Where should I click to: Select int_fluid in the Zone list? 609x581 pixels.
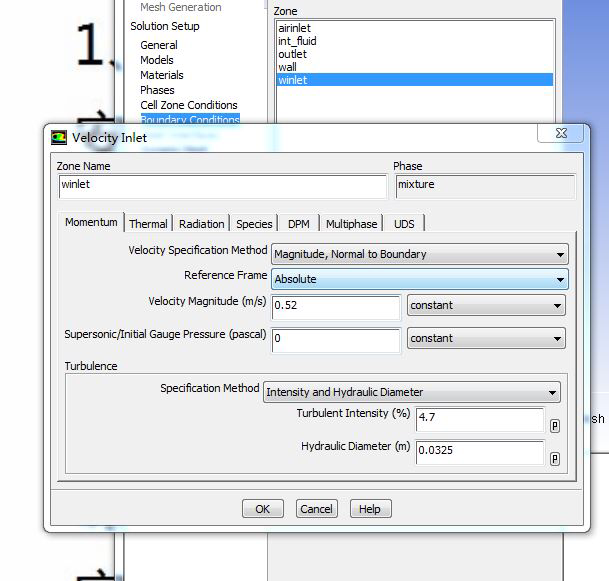414,41
